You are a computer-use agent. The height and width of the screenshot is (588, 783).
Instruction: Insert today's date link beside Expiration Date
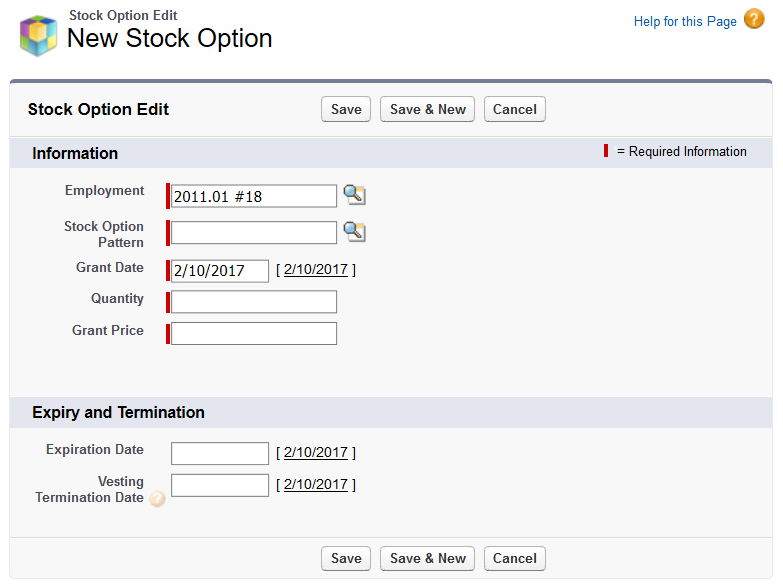316,453
